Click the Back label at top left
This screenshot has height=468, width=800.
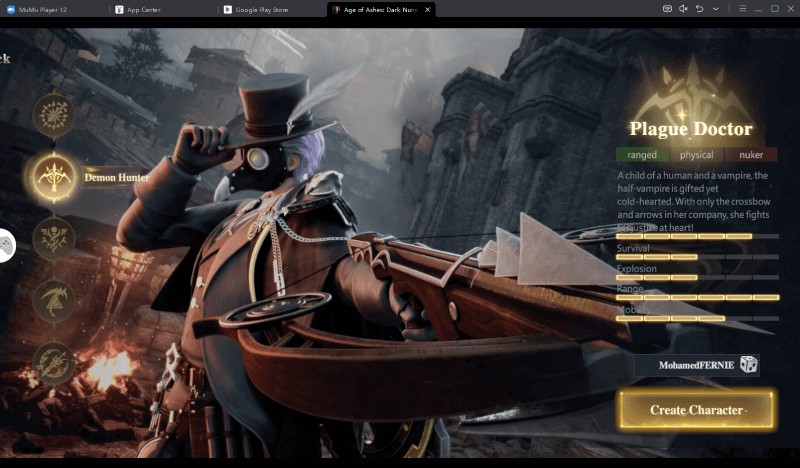5,58
